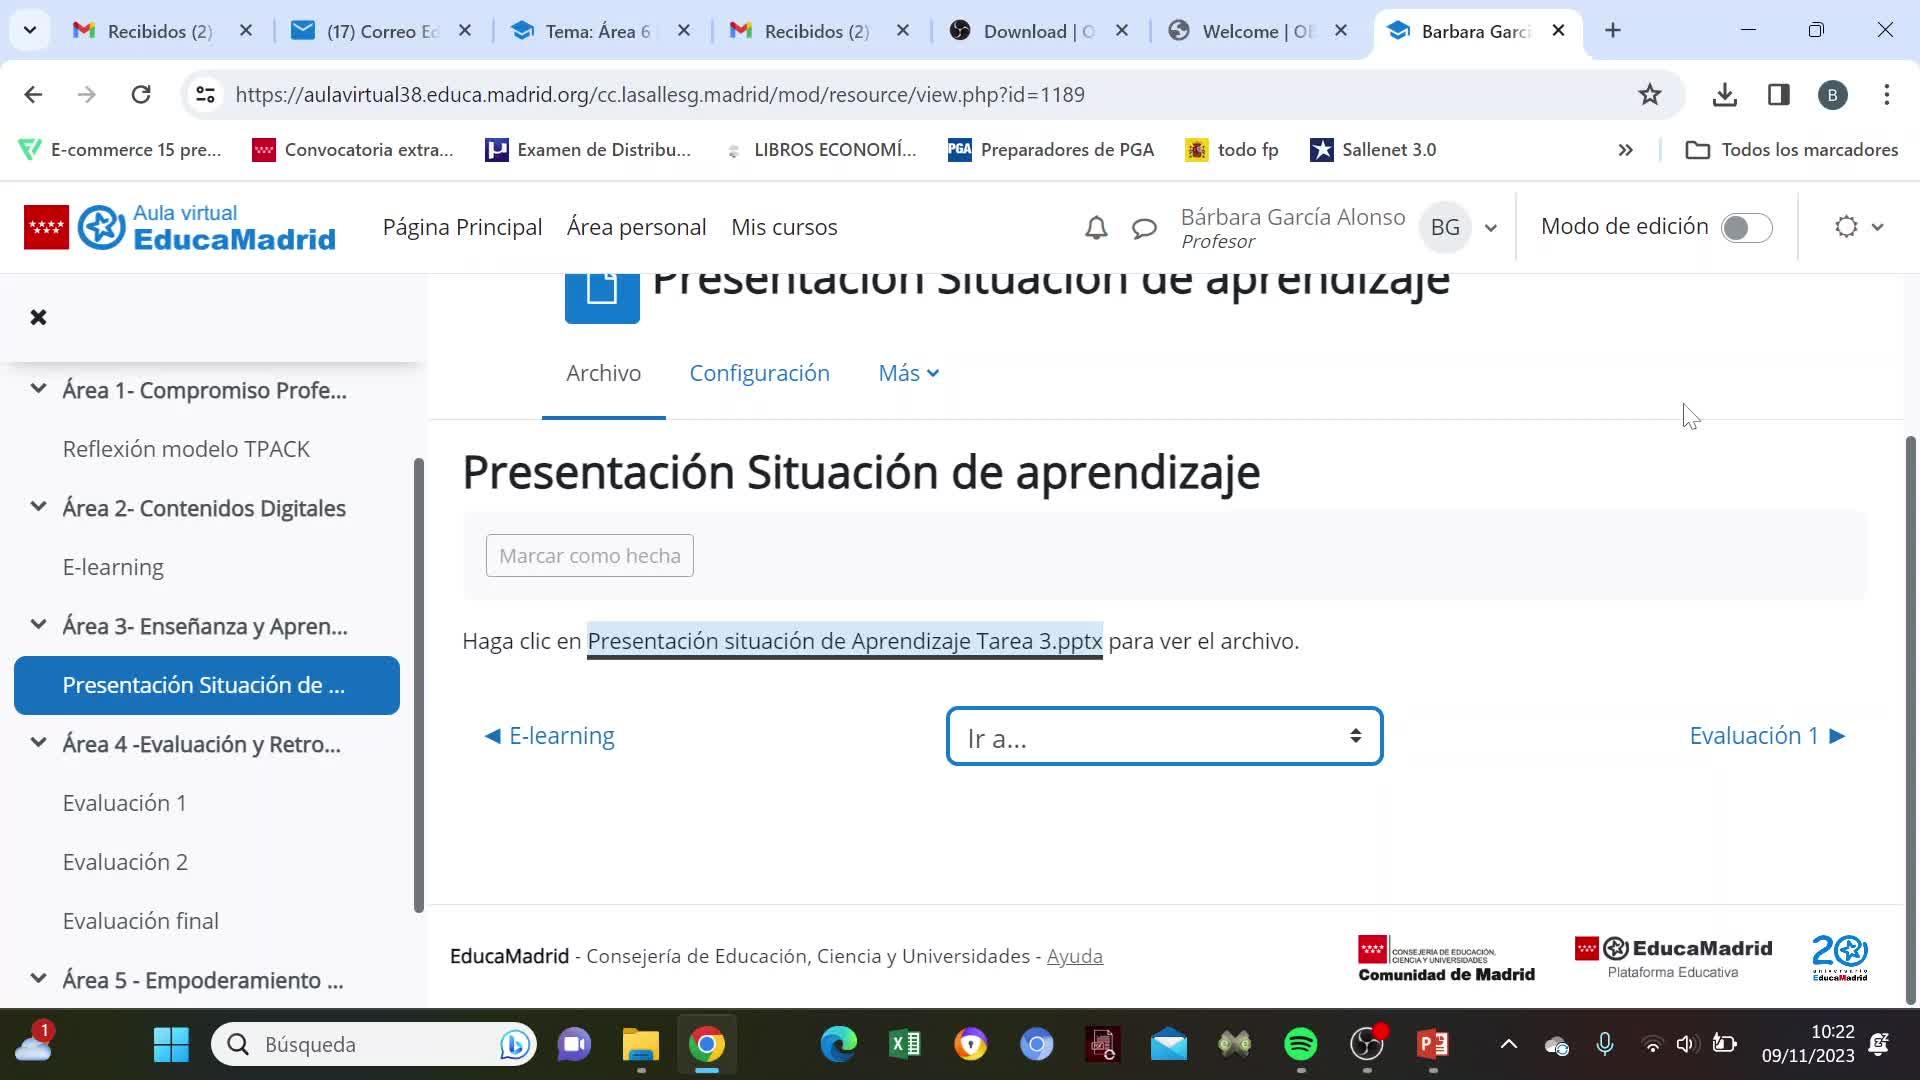The height and width of the screenshot is (1080, 1920).
Task: Open the messaging chat bubble icon
Action: (1144, 228)
